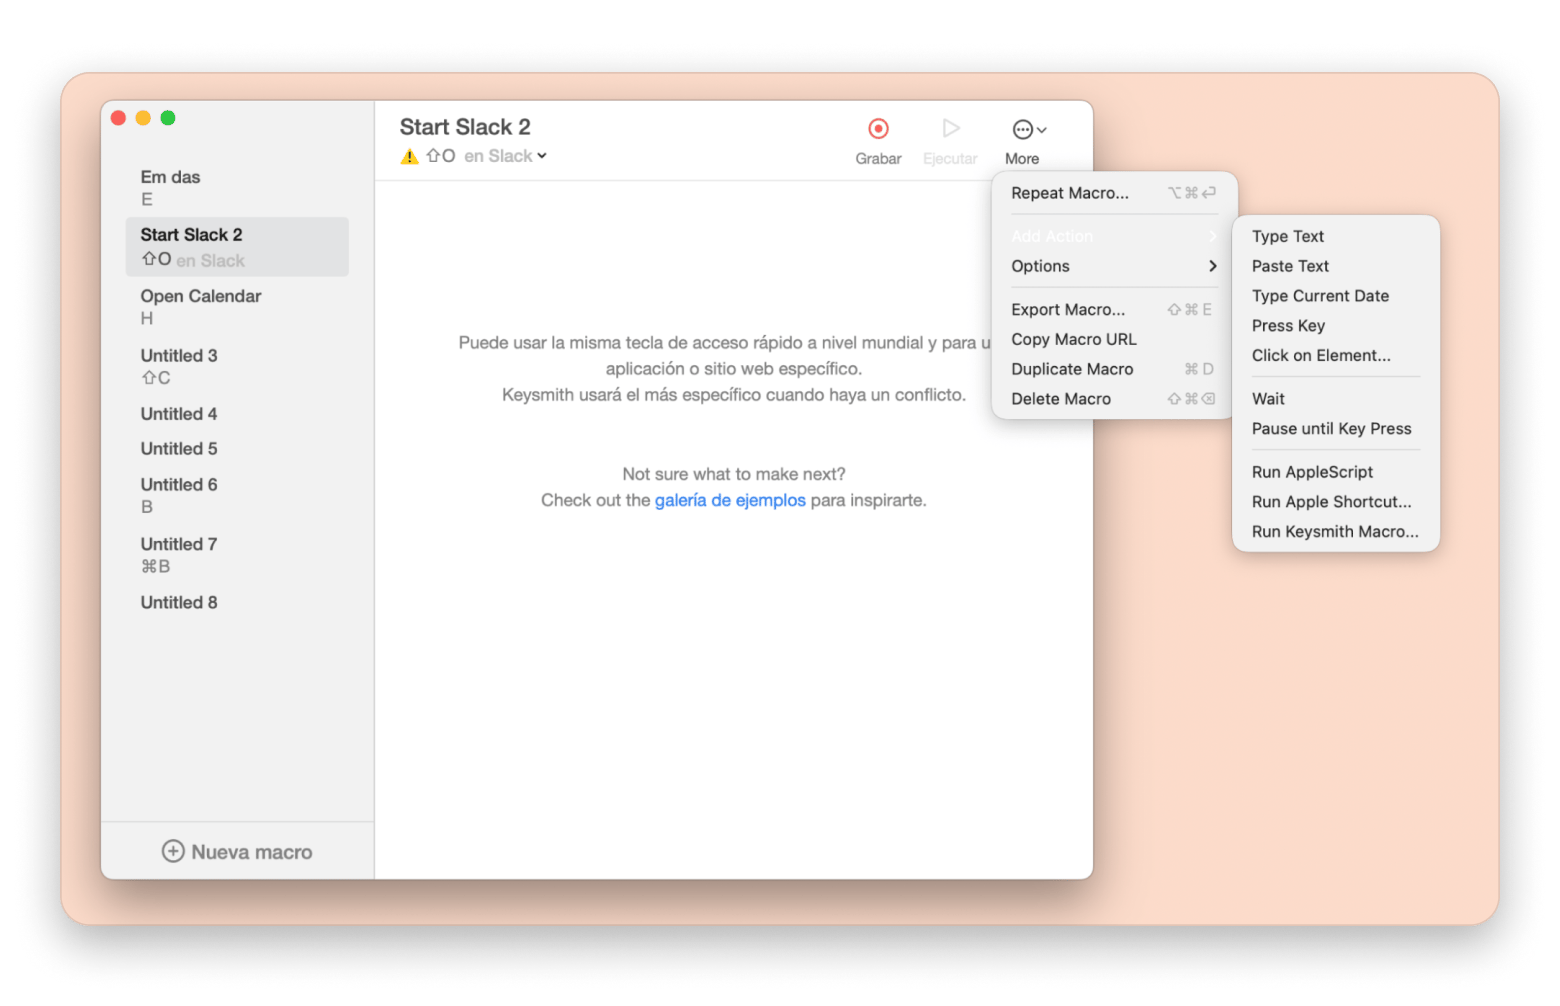Choose Export Macro... menu item

tap(1114, 310)
